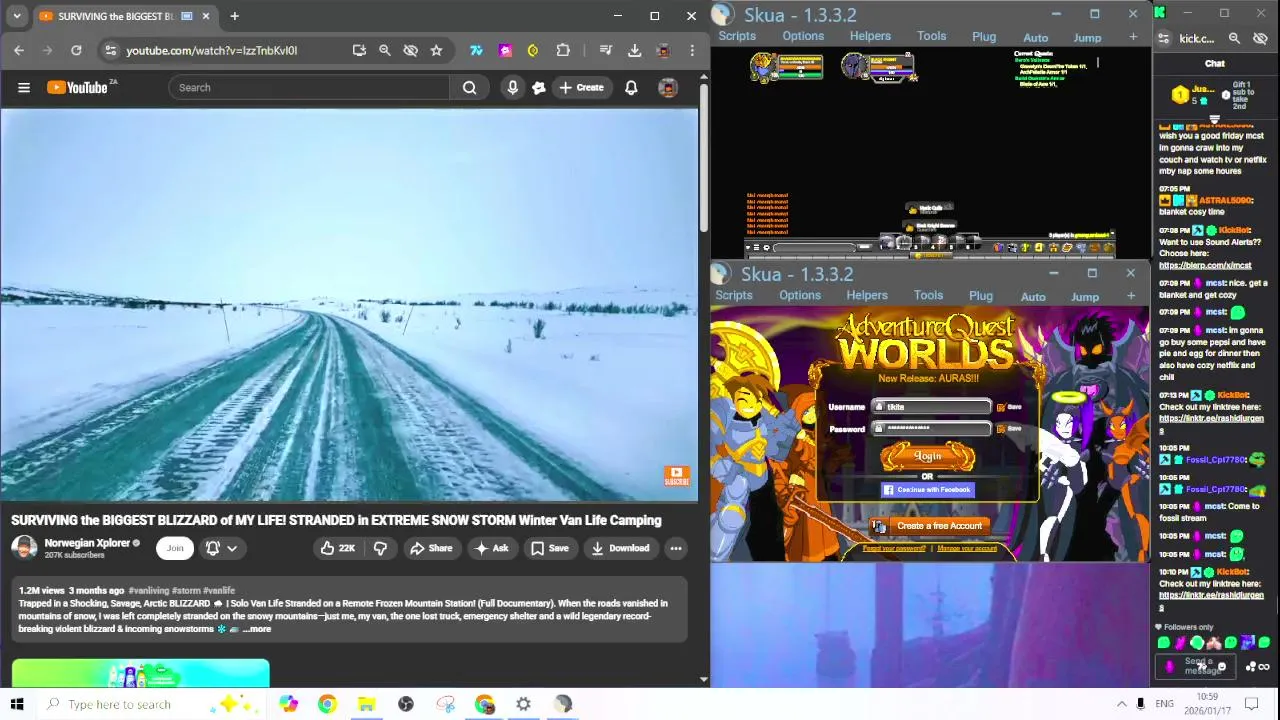Join the Norwegian Xplorer channel
Image resolution: width=1280 pixels, height=720 pixels.
[175, 548]
